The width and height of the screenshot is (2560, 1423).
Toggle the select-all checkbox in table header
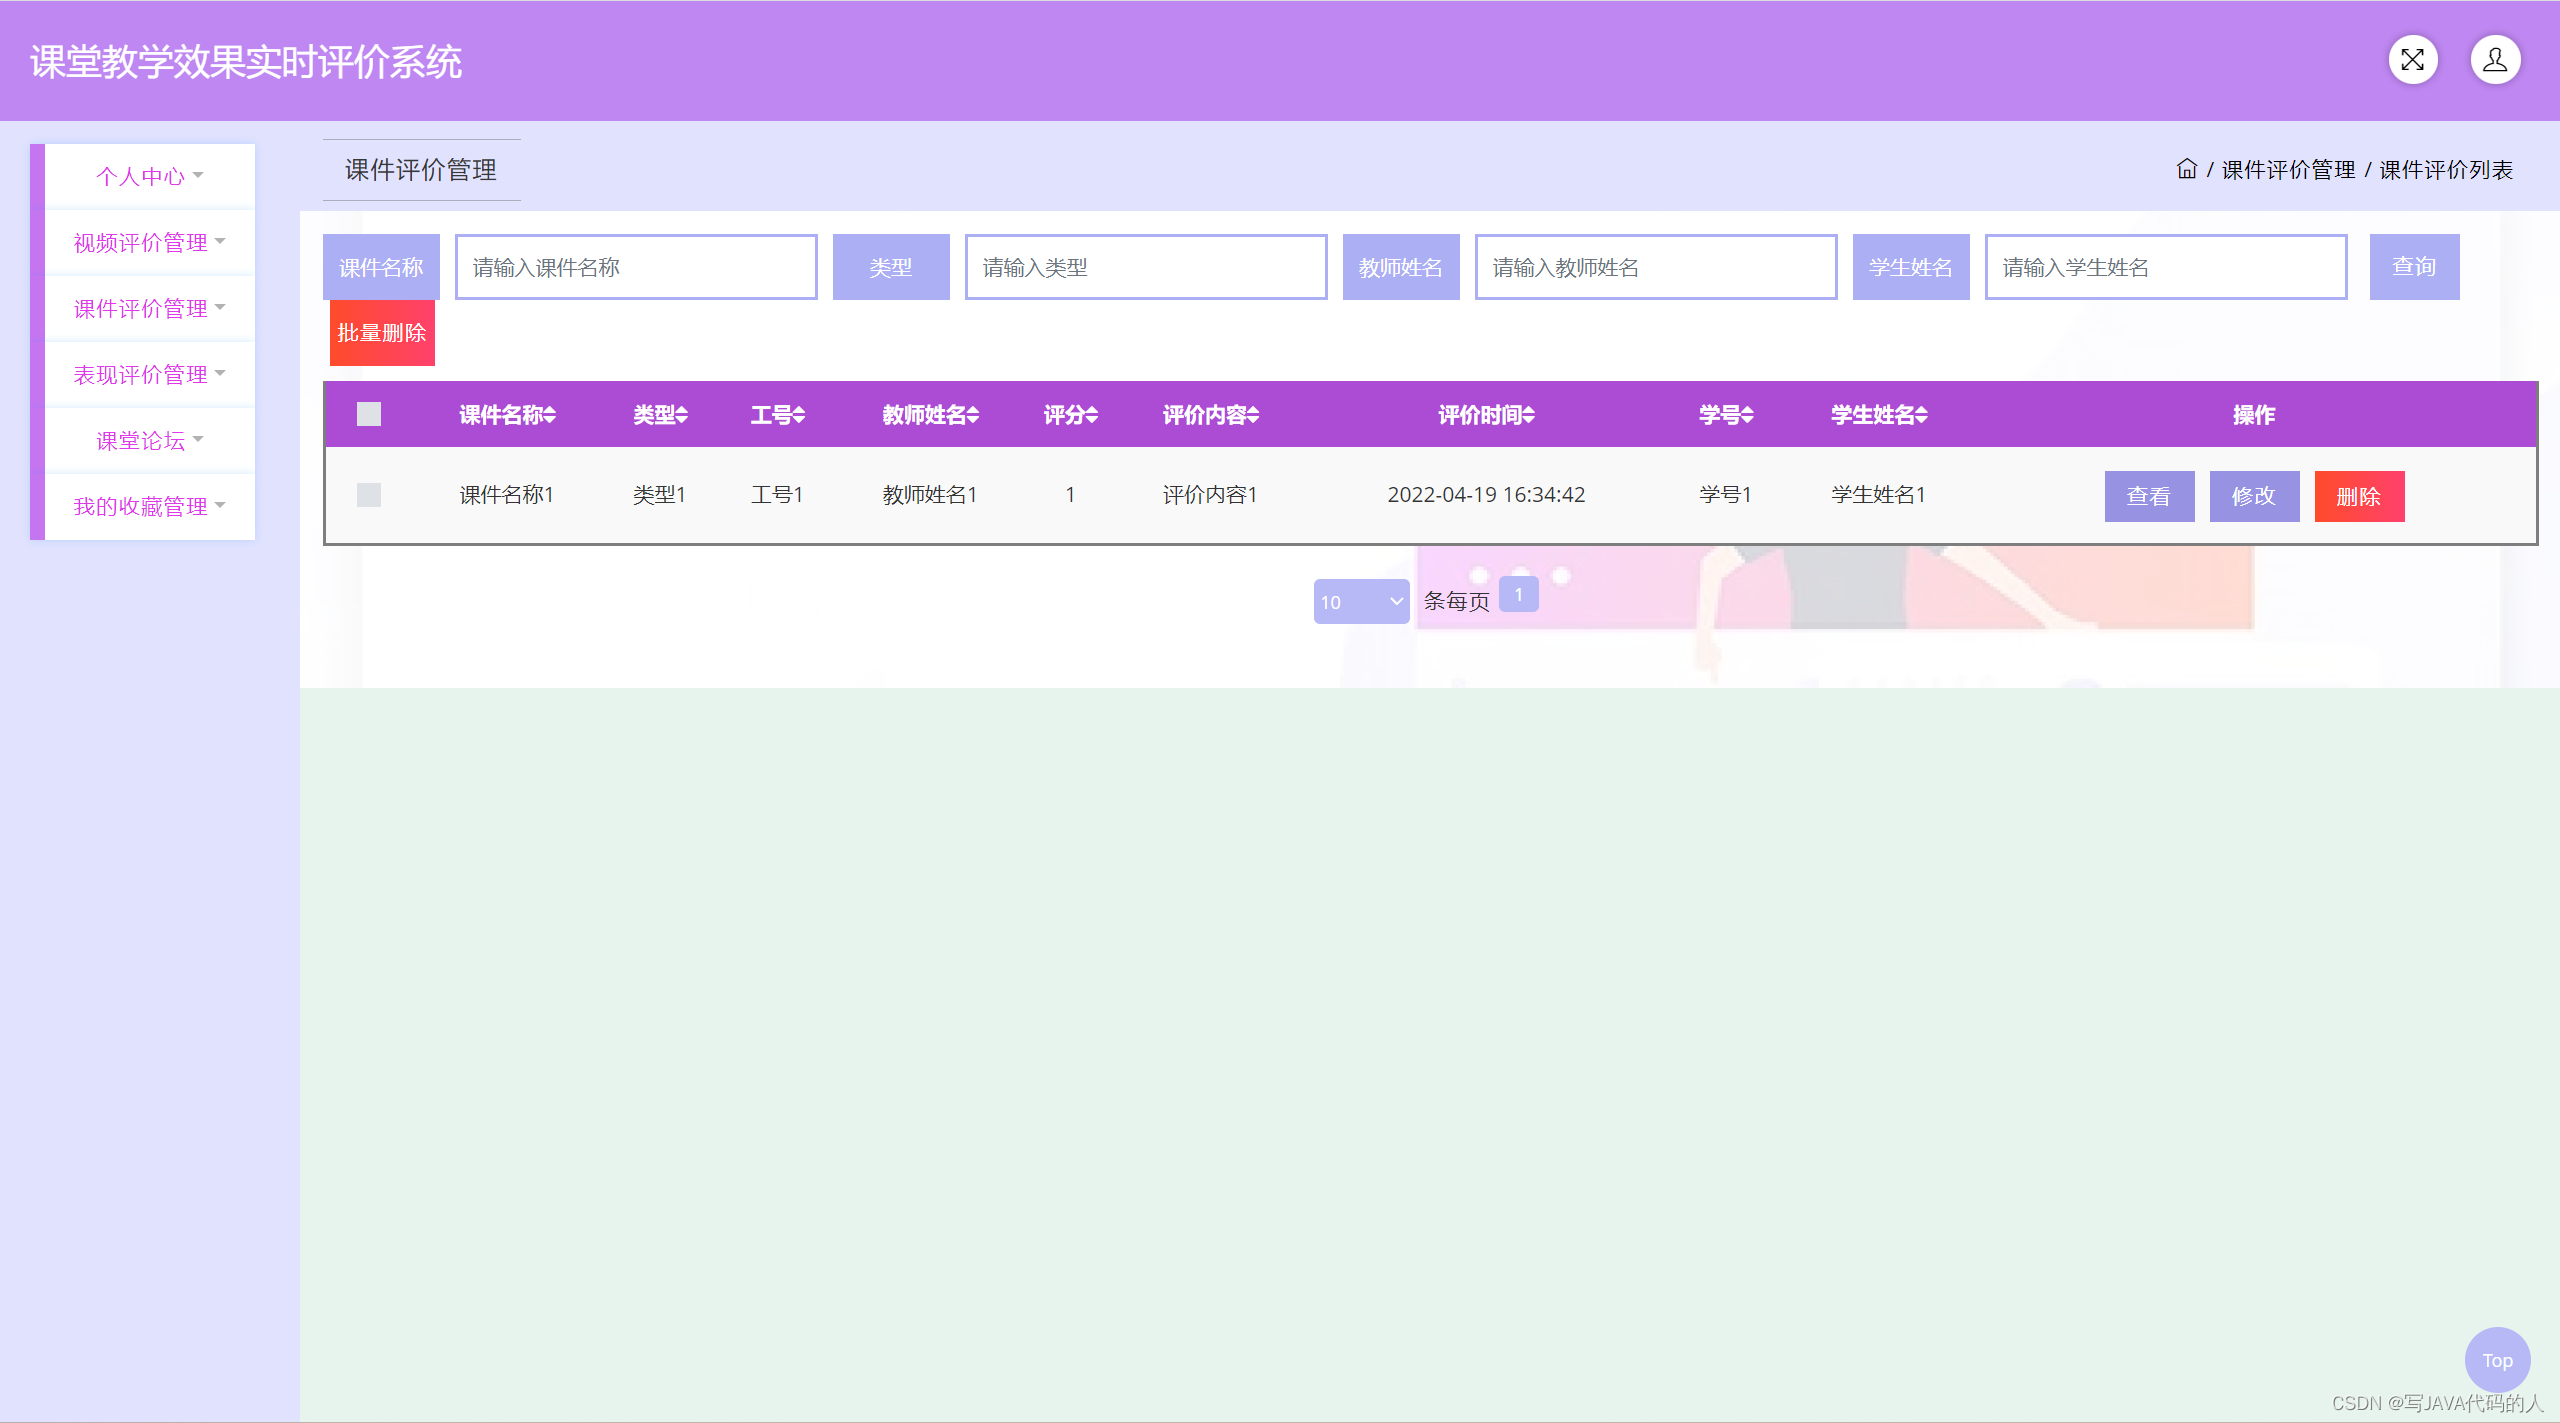click(x=369, y=414)
